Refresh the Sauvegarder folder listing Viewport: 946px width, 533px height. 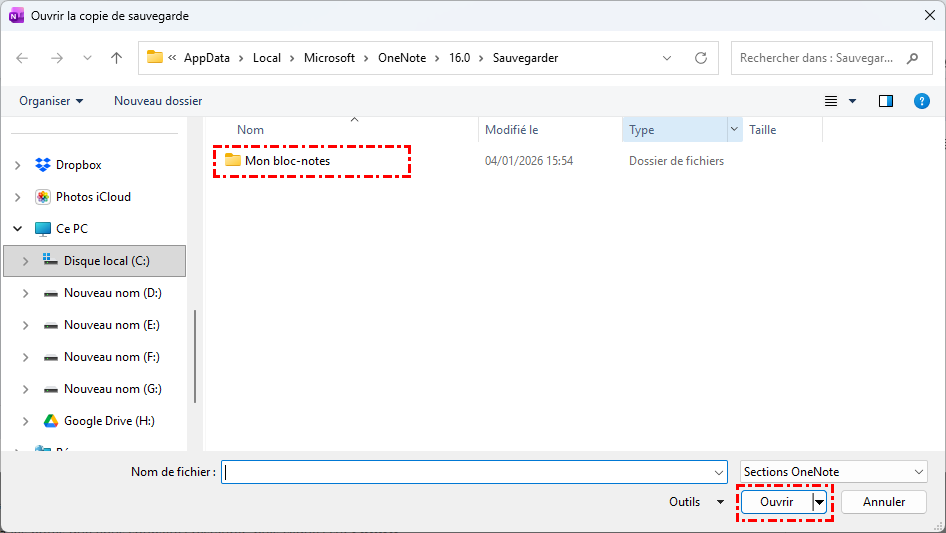pos(701,58)
